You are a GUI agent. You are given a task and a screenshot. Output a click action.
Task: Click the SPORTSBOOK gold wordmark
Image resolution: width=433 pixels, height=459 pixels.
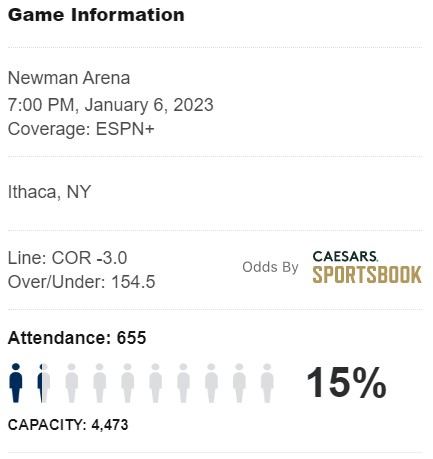tap(367, 275)
